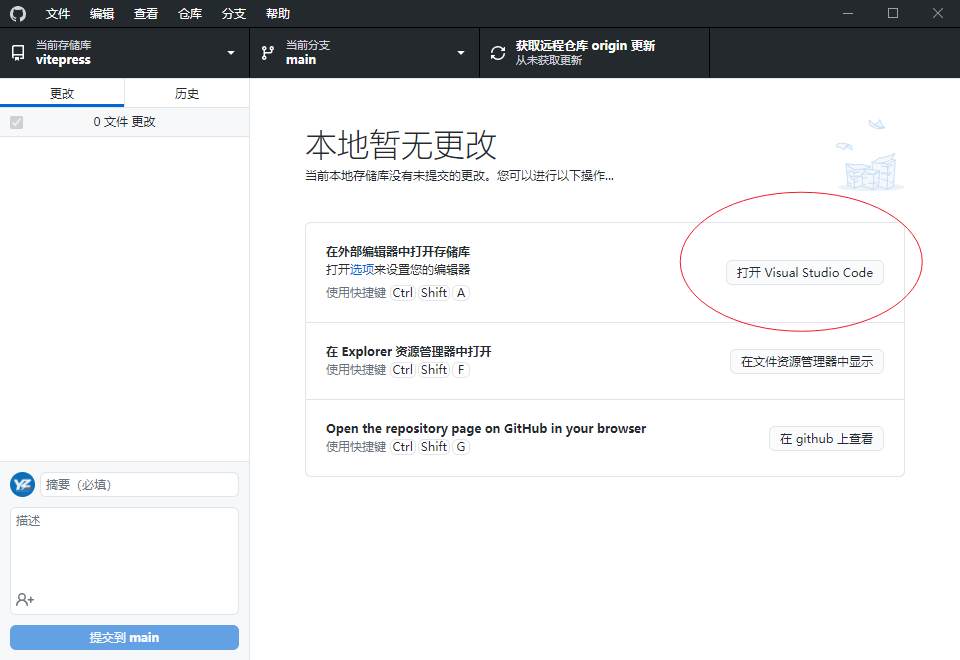Open the 帮助 menu
Viewport: 960px width, 660px height.
click(x=278, y=13)
